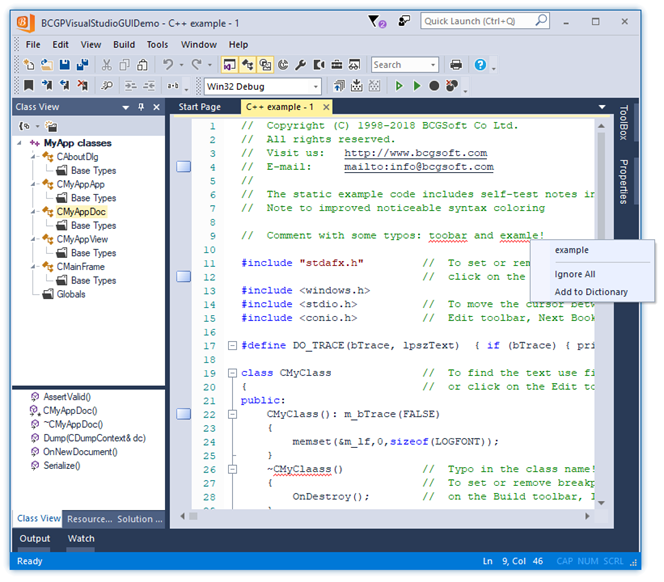Open the Tools menu
This screenshot has height=582, width=664.
(157, 44)
